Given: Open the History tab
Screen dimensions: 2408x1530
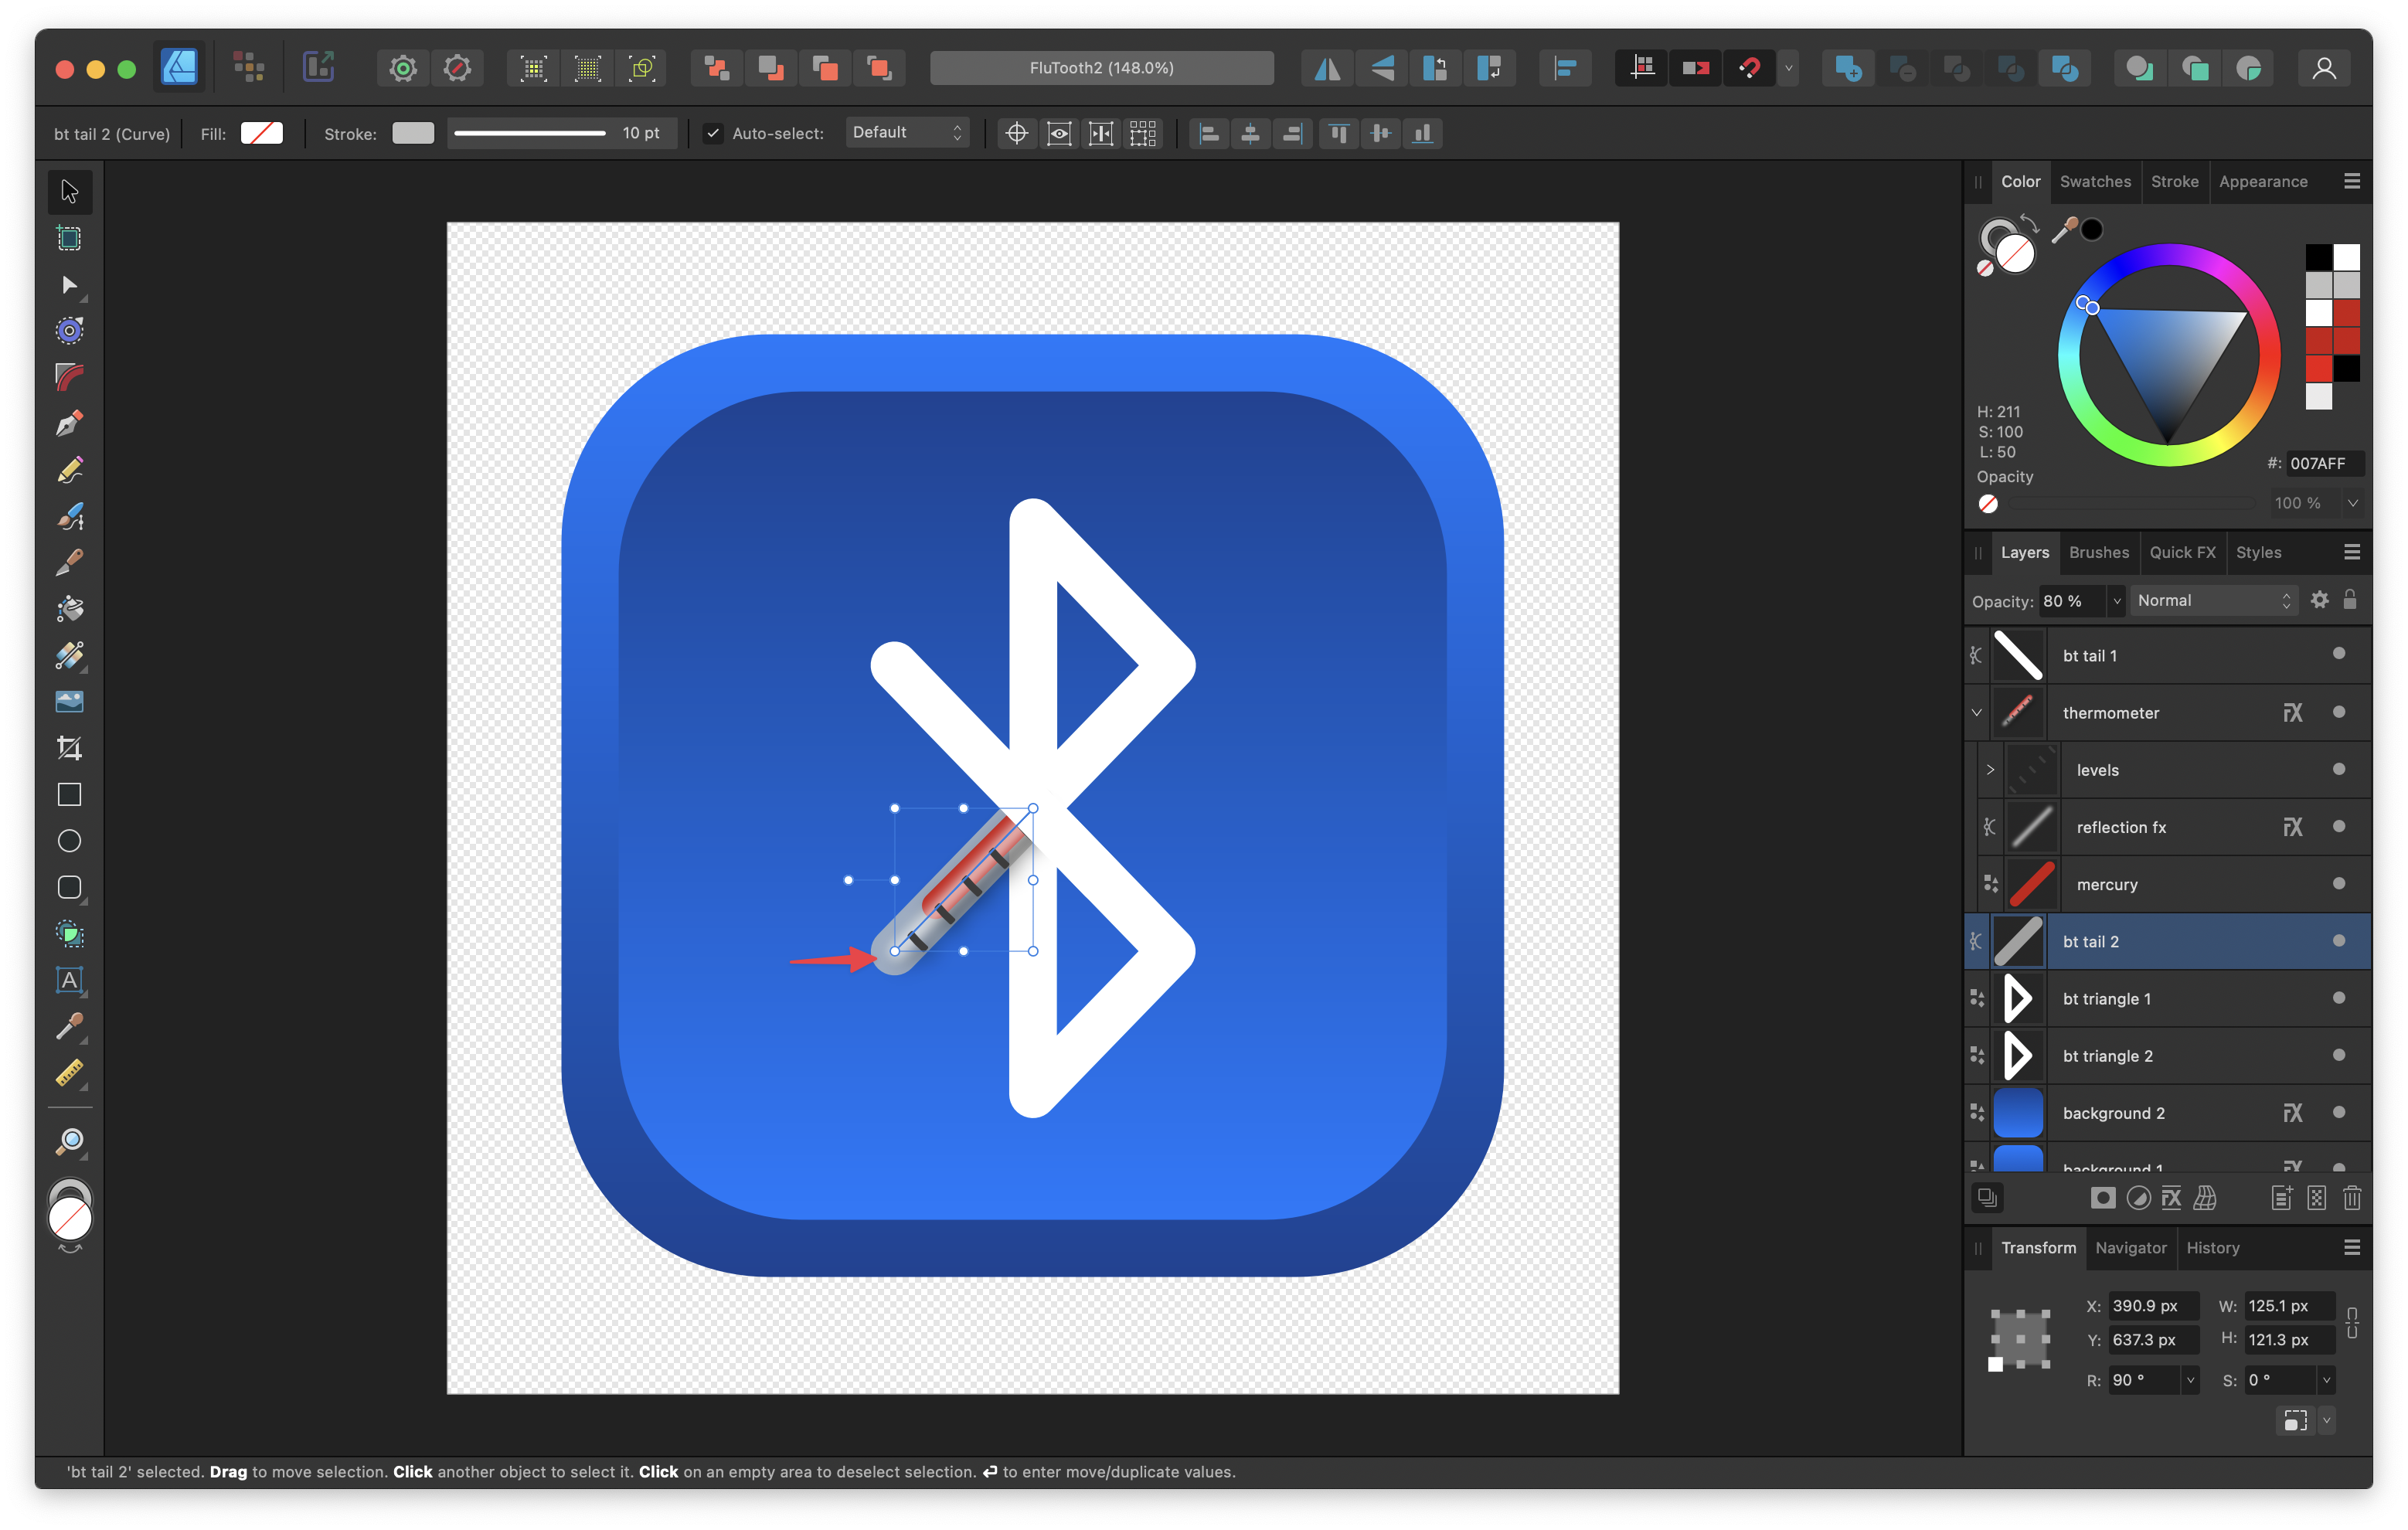Looking at the screenshot, I should pyautogui.click(x=2212, y=1248).
